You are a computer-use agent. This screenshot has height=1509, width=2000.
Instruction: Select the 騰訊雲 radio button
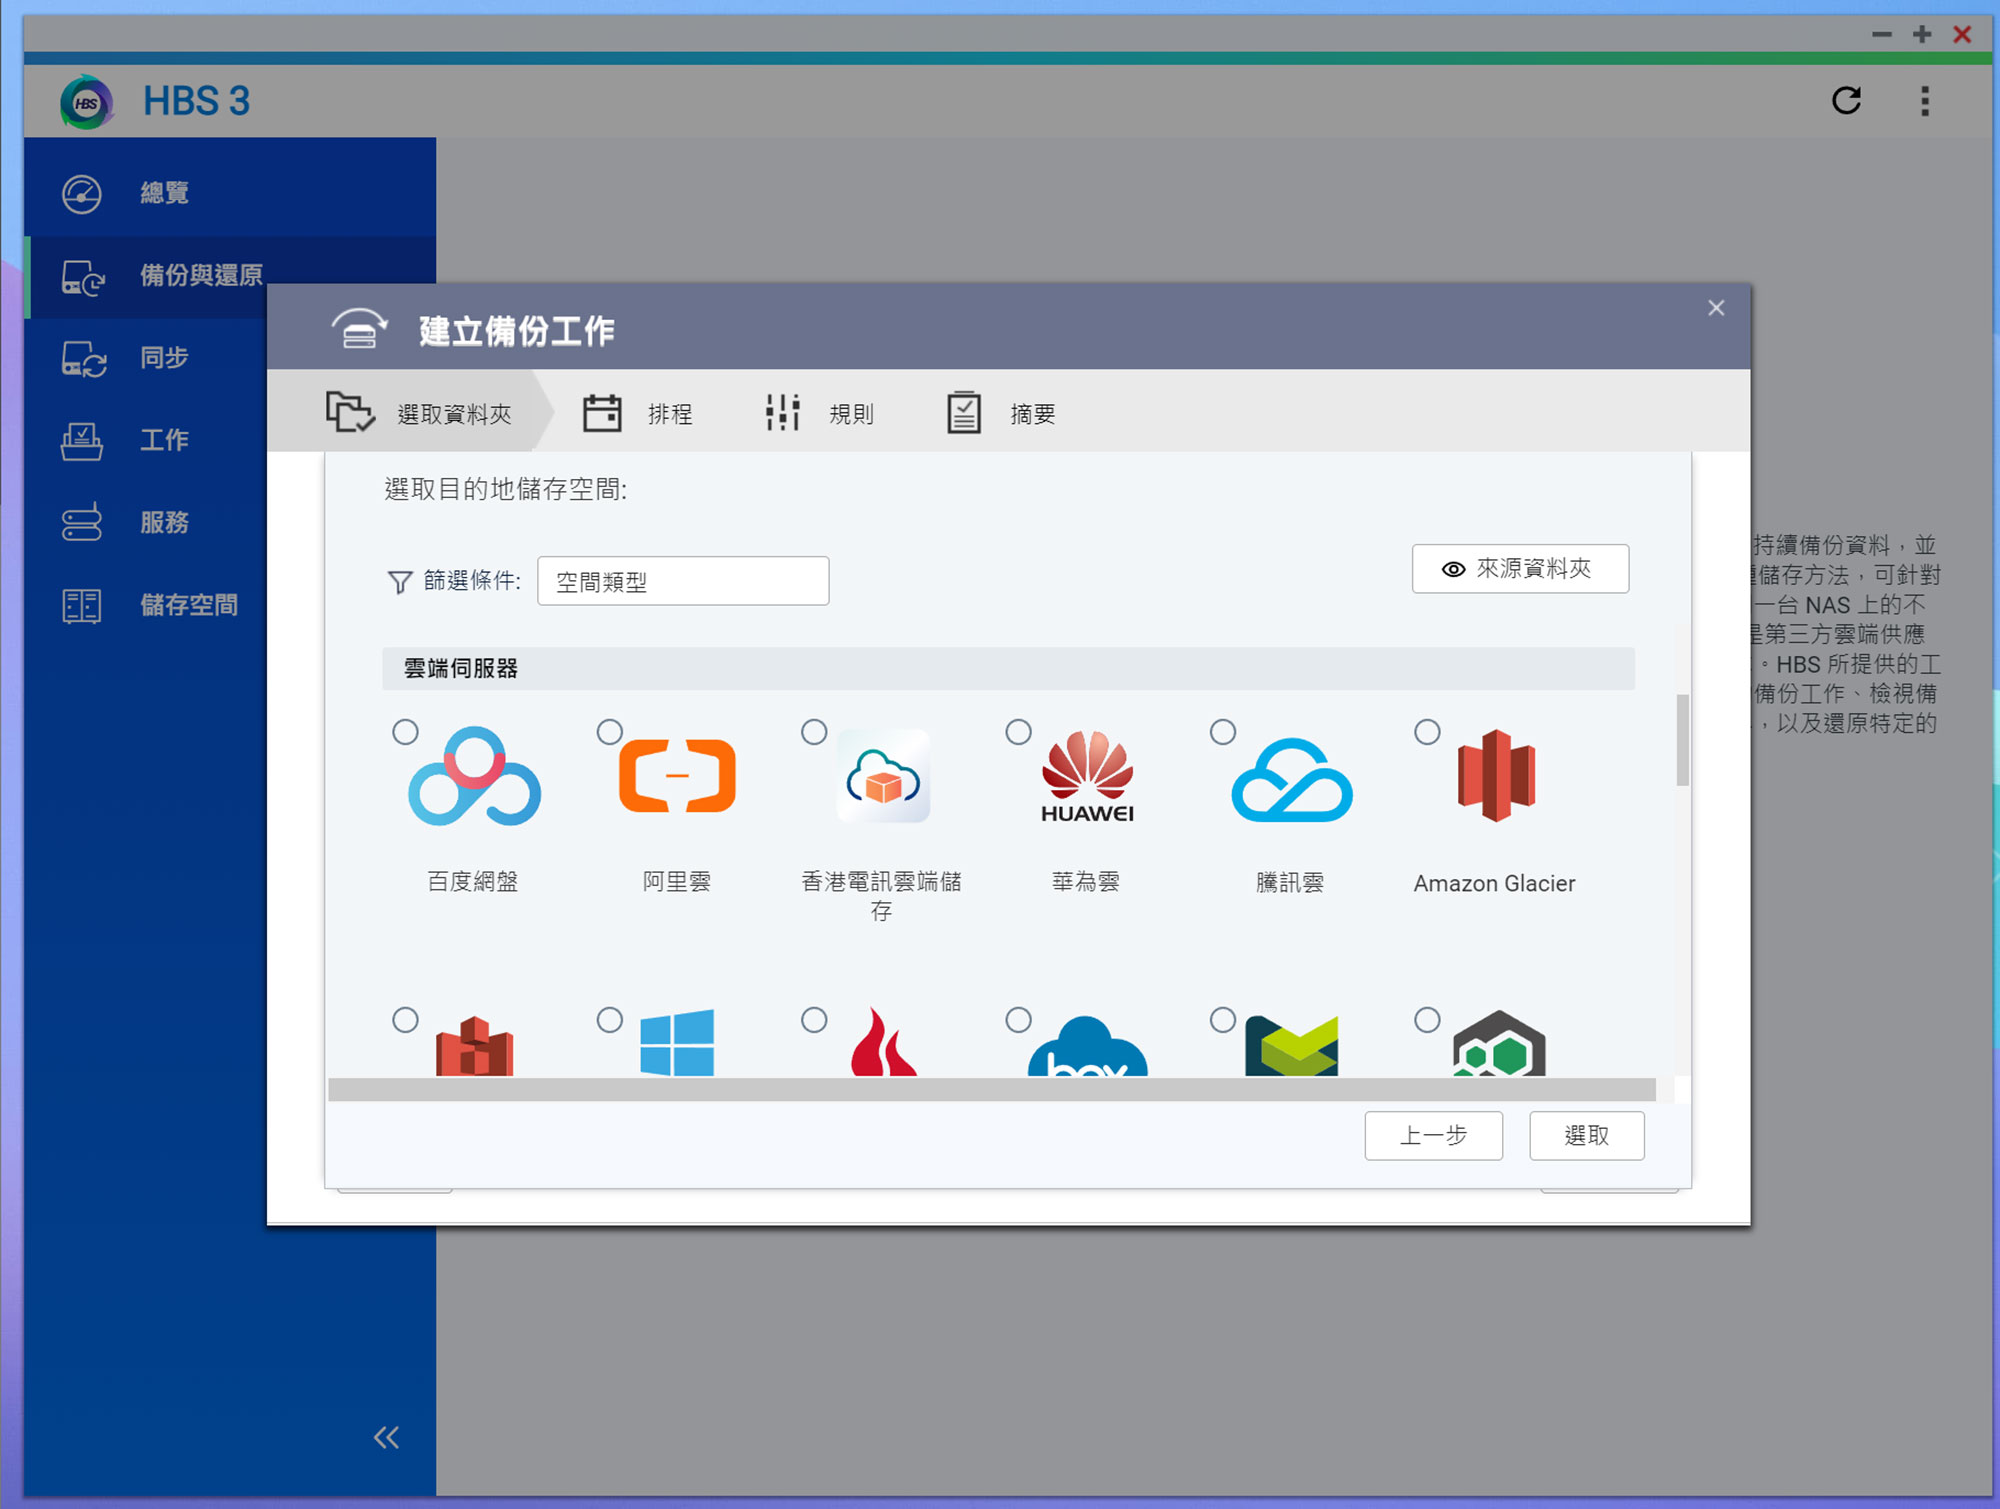pyautogui.click(x=1223, y=732)
